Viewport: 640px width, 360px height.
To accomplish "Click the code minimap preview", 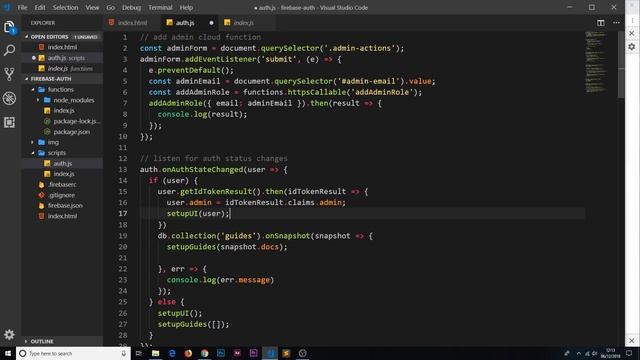I will coord(596,62).
